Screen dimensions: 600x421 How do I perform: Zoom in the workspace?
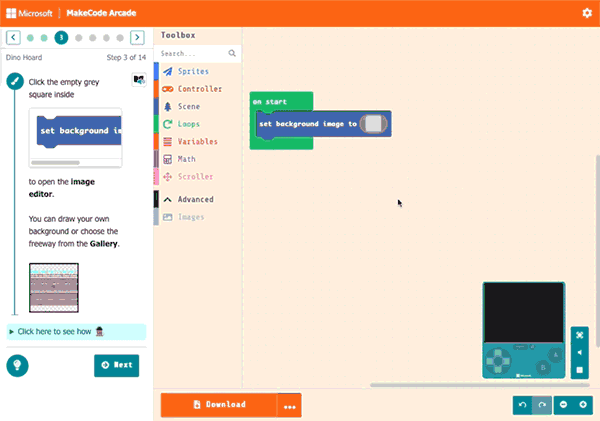click(x=583, y=405)
